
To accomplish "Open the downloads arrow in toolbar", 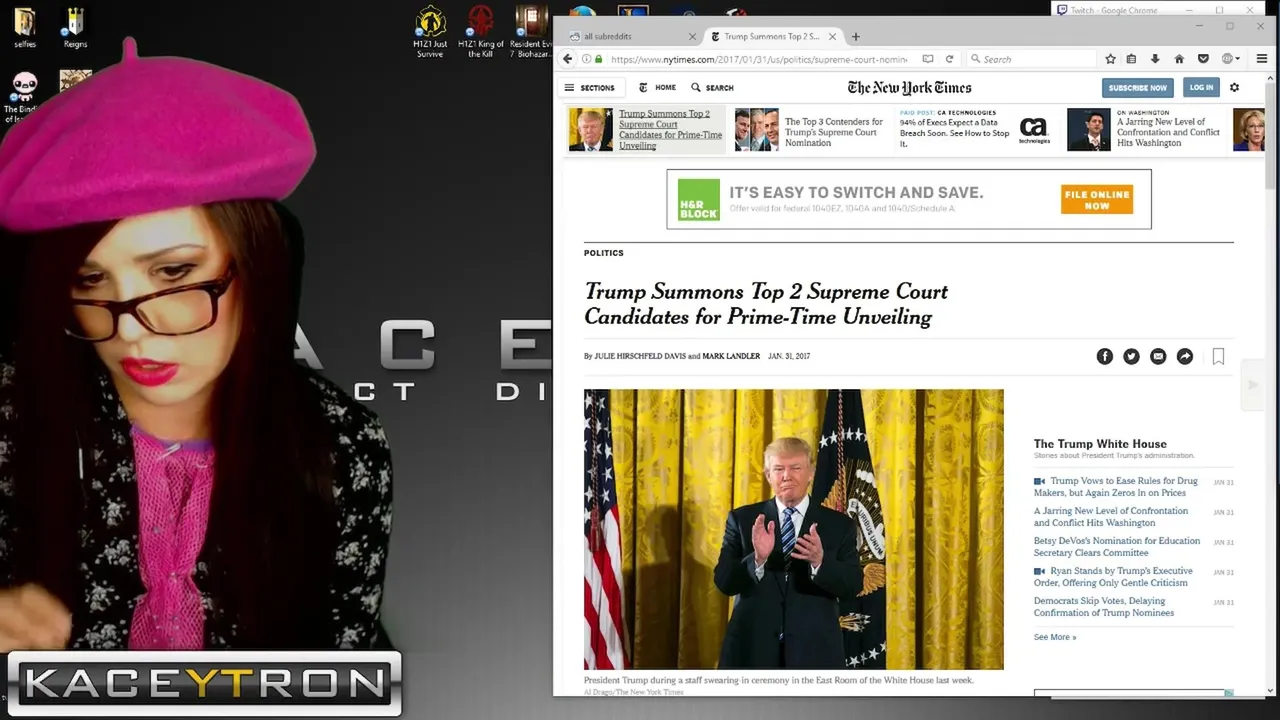I will (x=1155, y=59).
